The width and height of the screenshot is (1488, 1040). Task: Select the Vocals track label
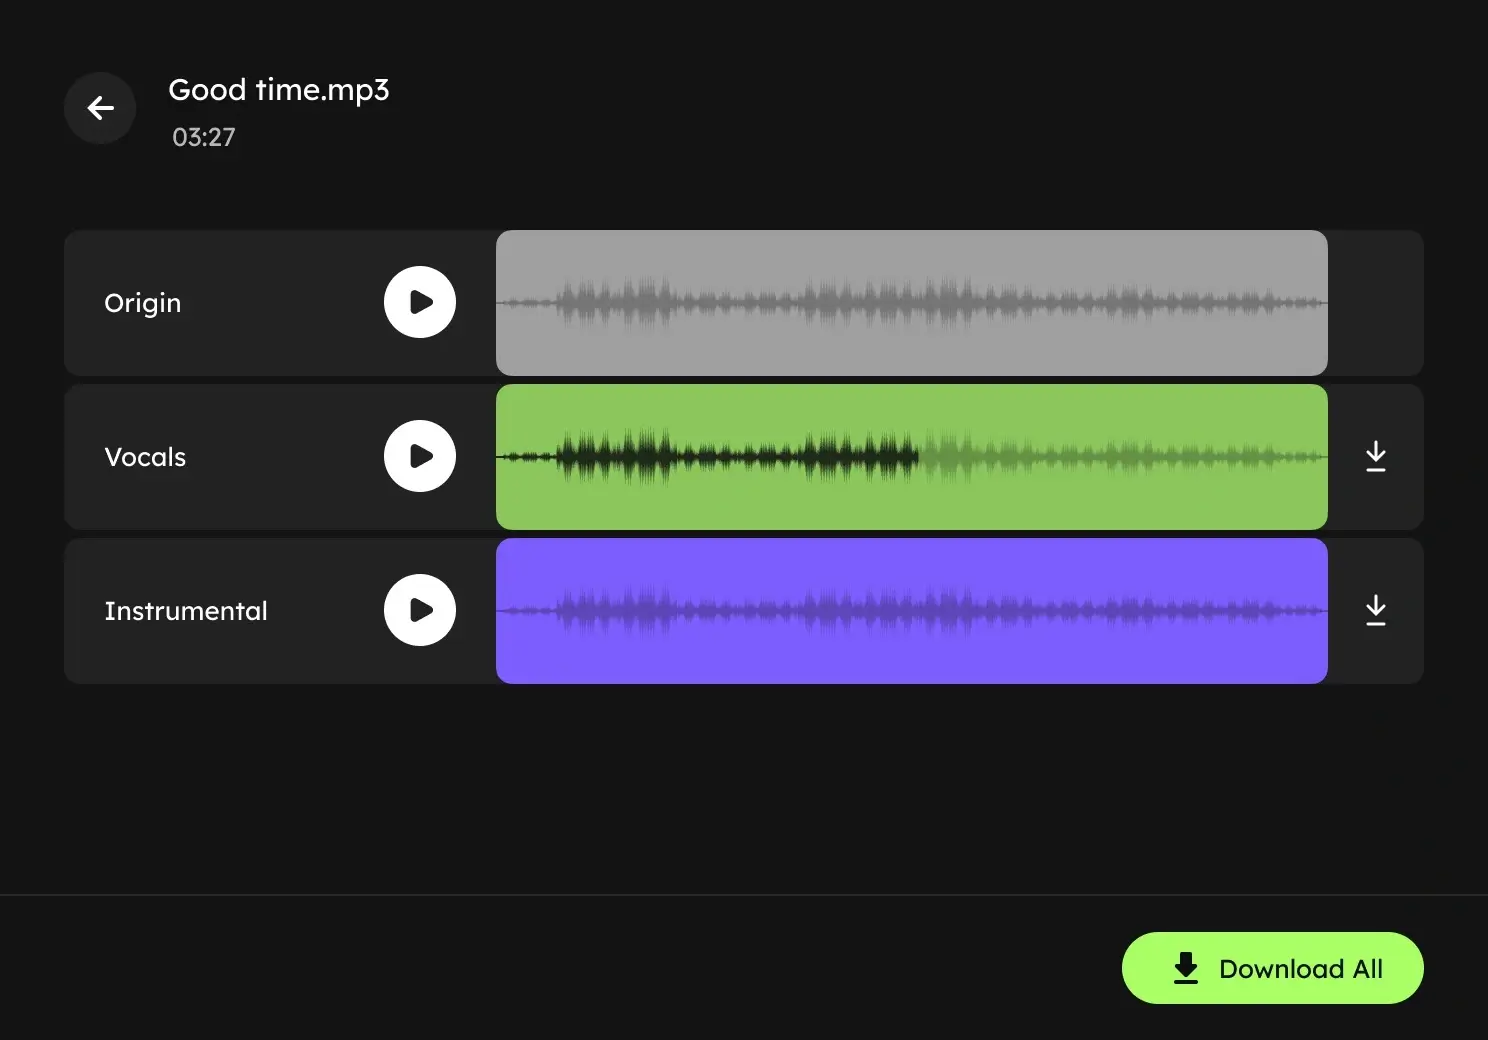(x=145, y=457)
